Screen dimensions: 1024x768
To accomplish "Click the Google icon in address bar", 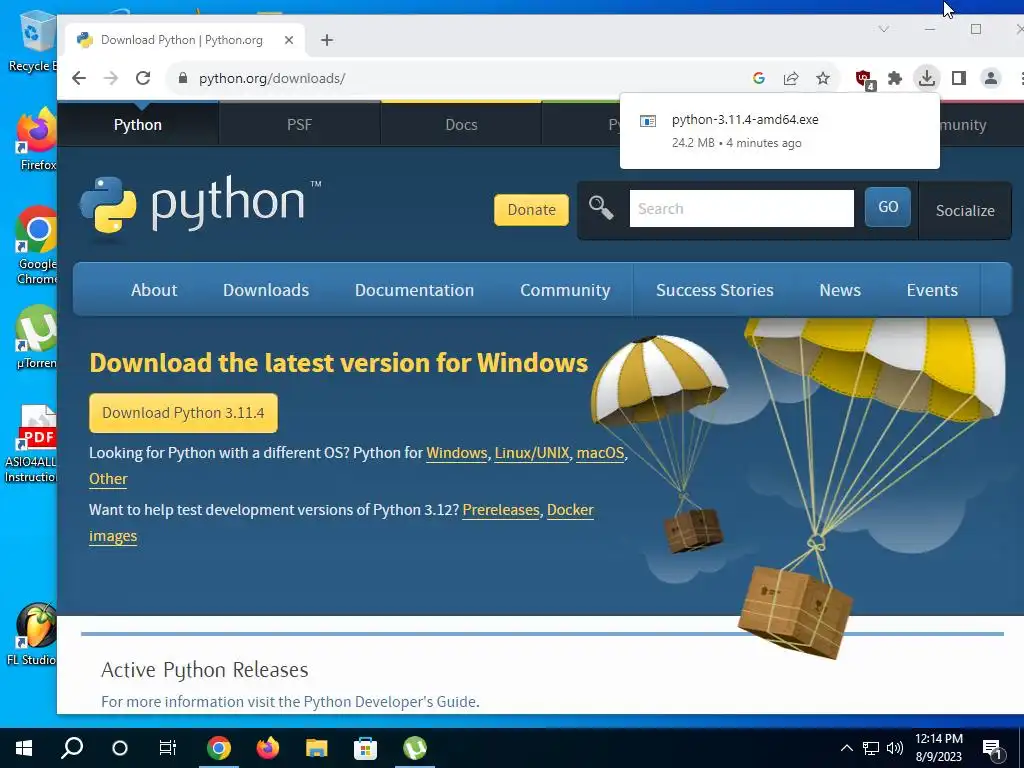I will (759, 78).
